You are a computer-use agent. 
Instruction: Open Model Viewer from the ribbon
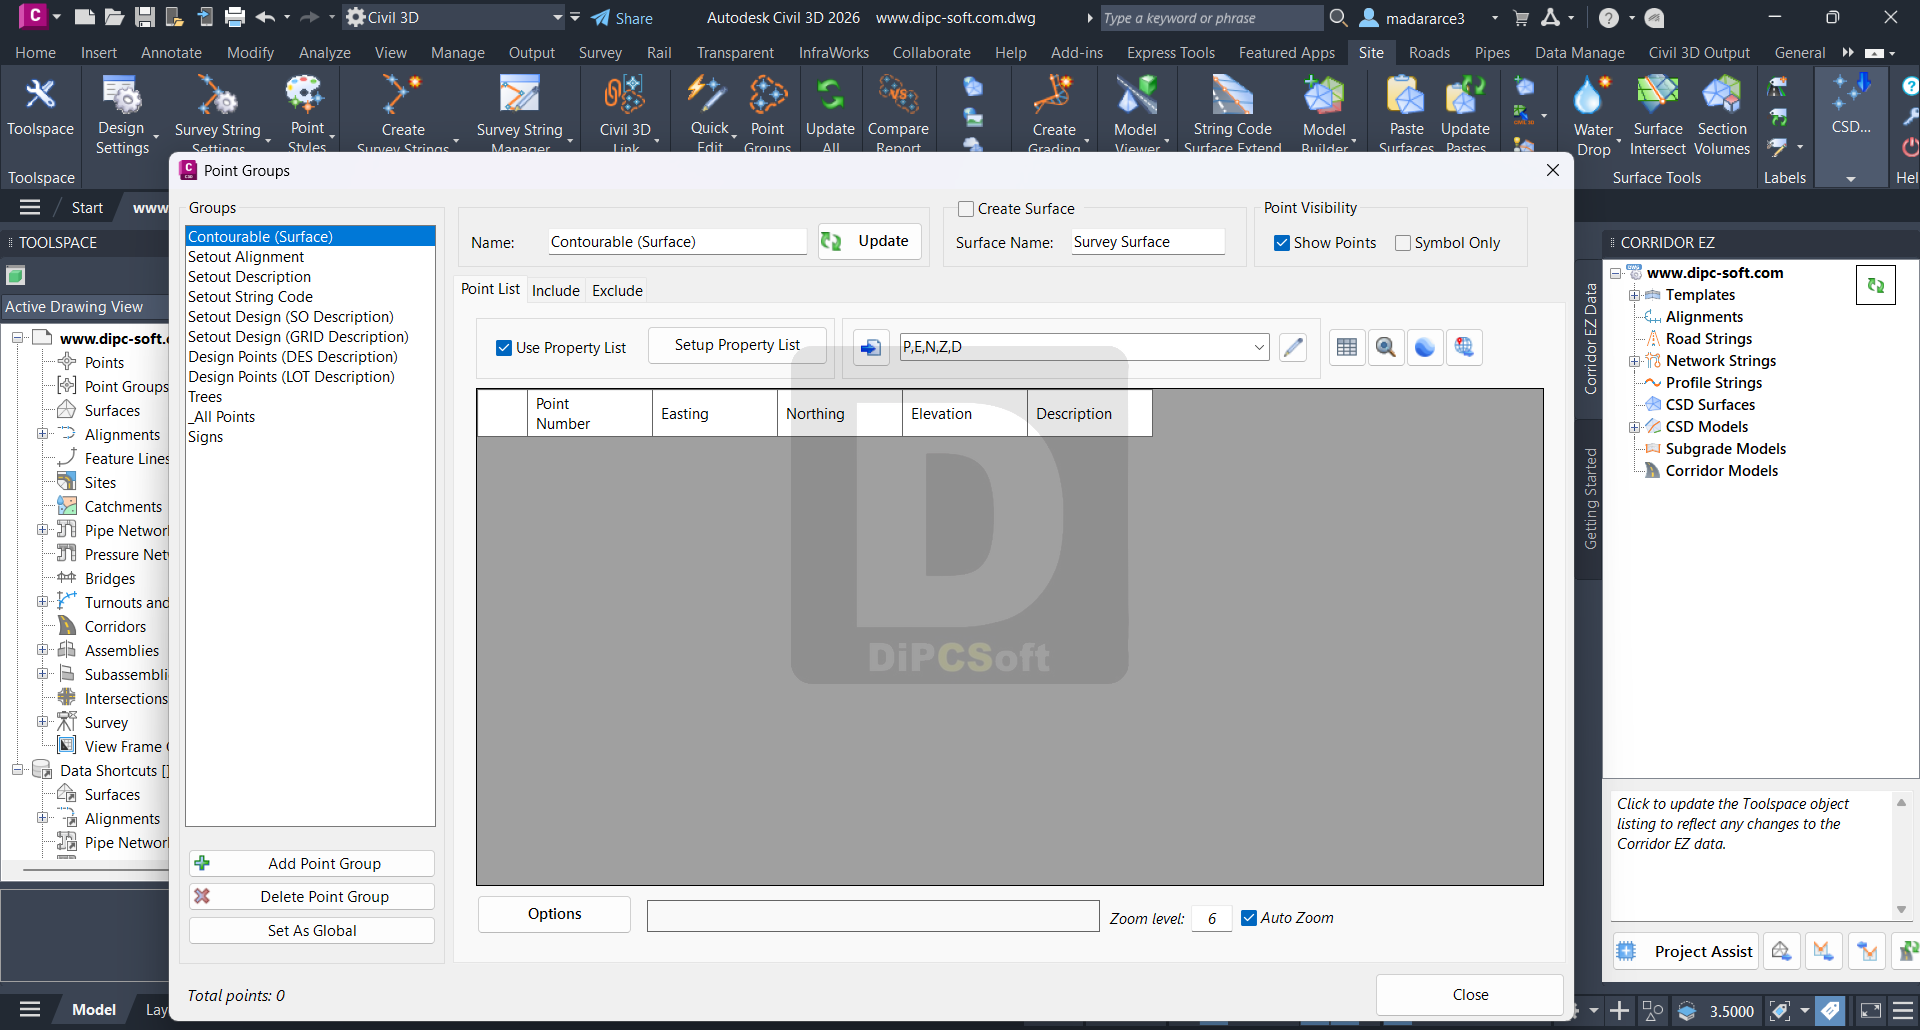tap(1136, 112)
